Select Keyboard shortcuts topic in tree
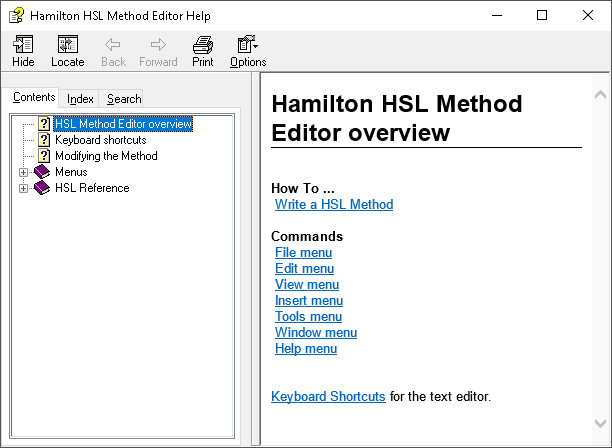The width and height of the screenshot is (612, 448). click(x=101, y=140)
